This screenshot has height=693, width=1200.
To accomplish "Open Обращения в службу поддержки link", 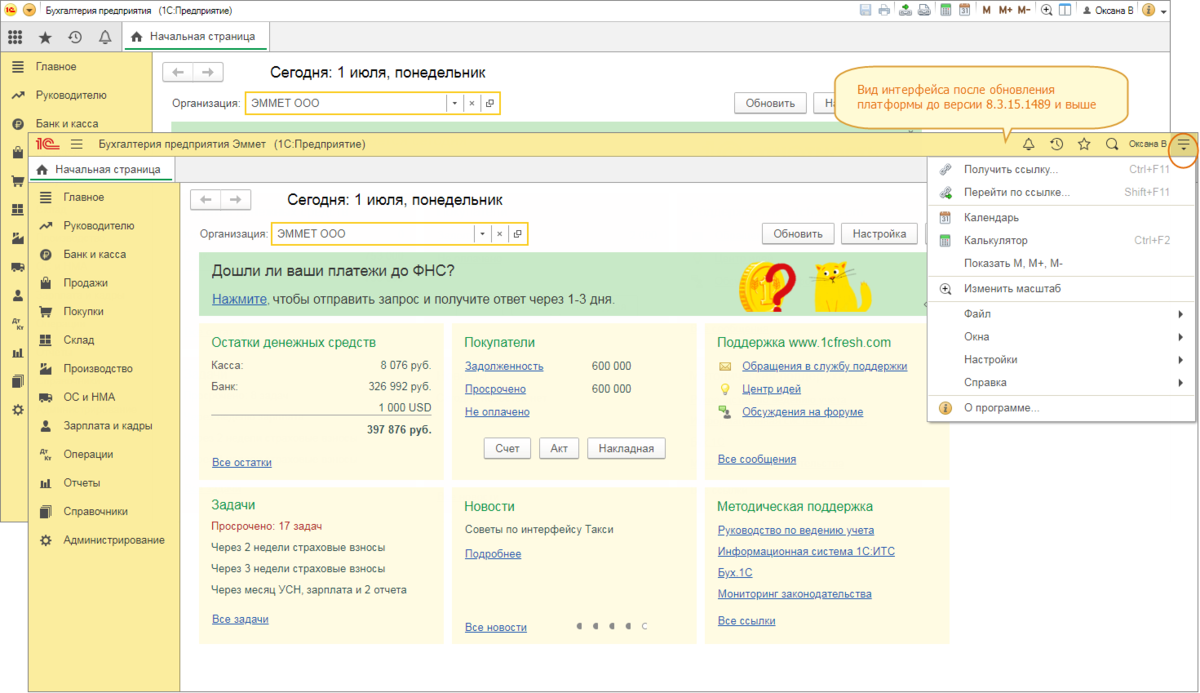I will pyautogui.click(x=824, y=366).
